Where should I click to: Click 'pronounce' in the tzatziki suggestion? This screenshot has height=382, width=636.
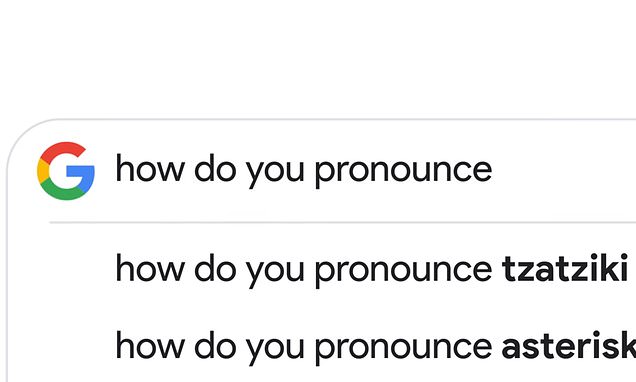coord(403,271)
